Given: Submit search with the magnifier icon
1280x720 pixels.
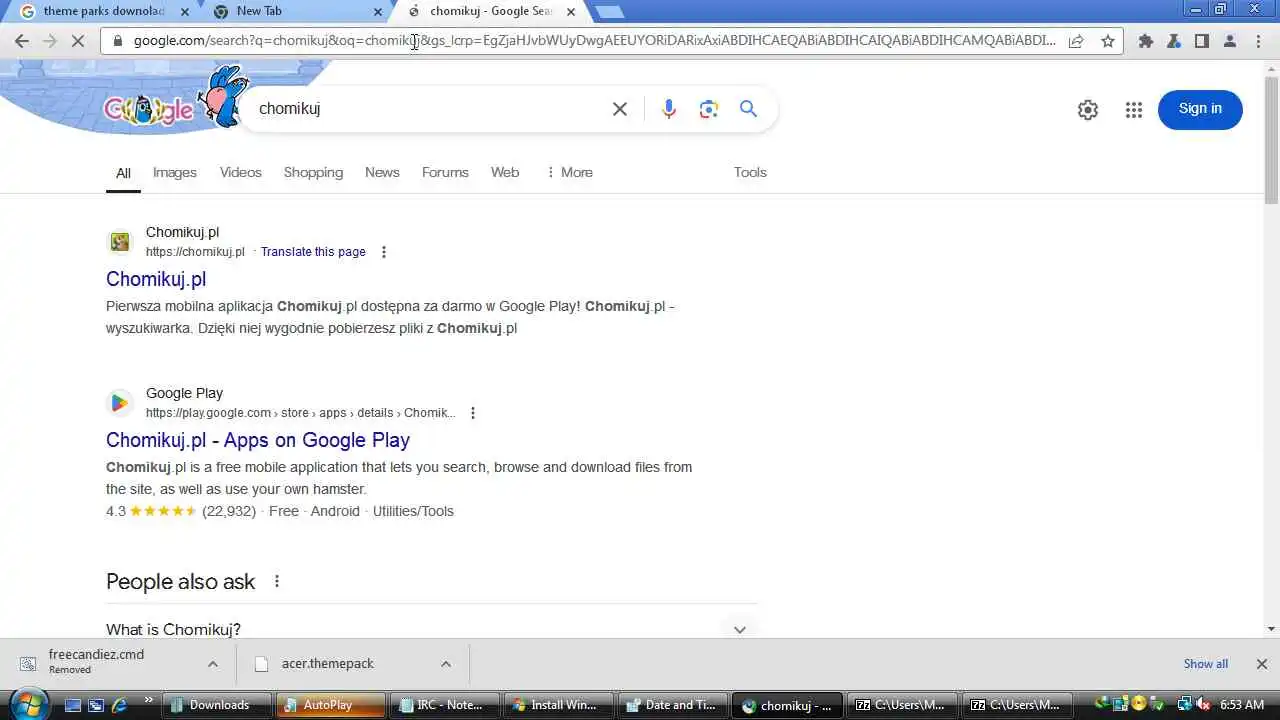Looking at the screenshot, I should (748, 109).
